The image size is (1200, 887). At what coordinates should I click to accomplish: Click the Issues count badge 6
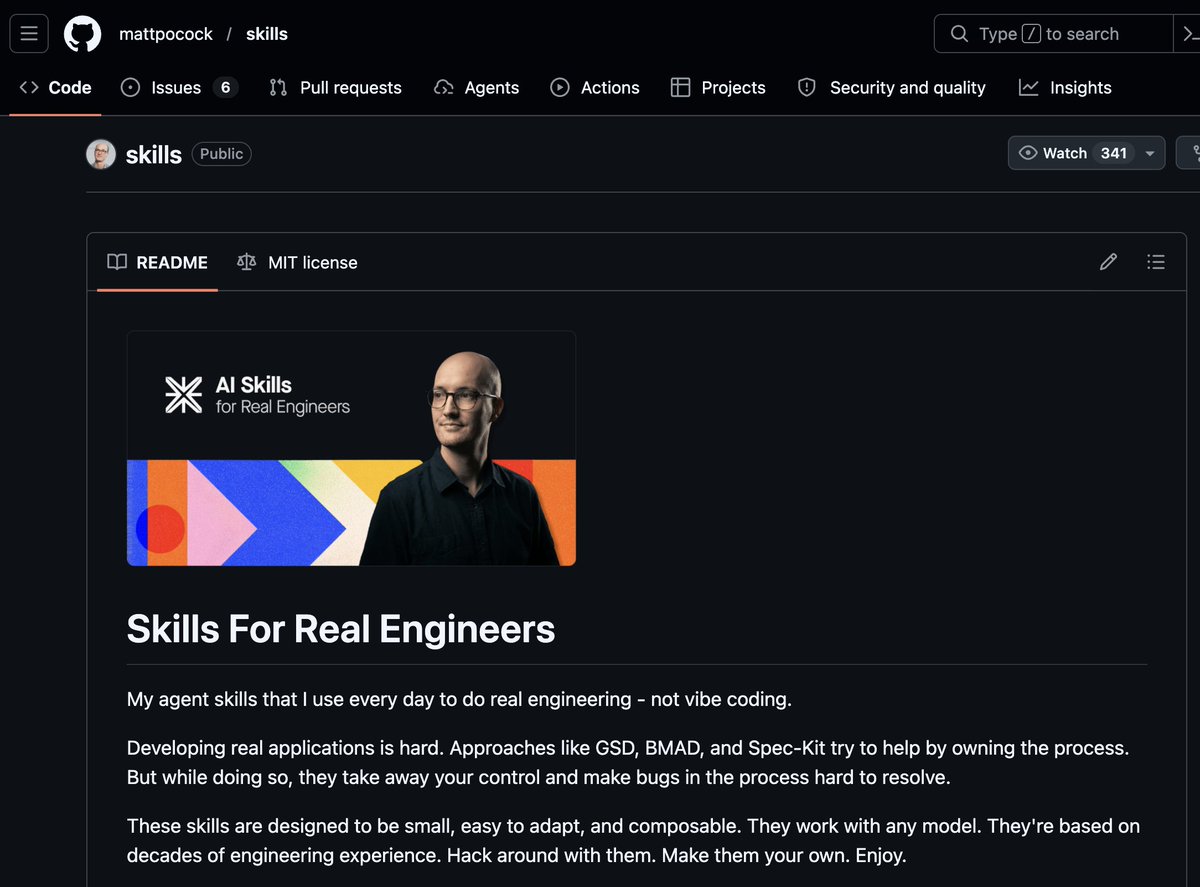225,88
